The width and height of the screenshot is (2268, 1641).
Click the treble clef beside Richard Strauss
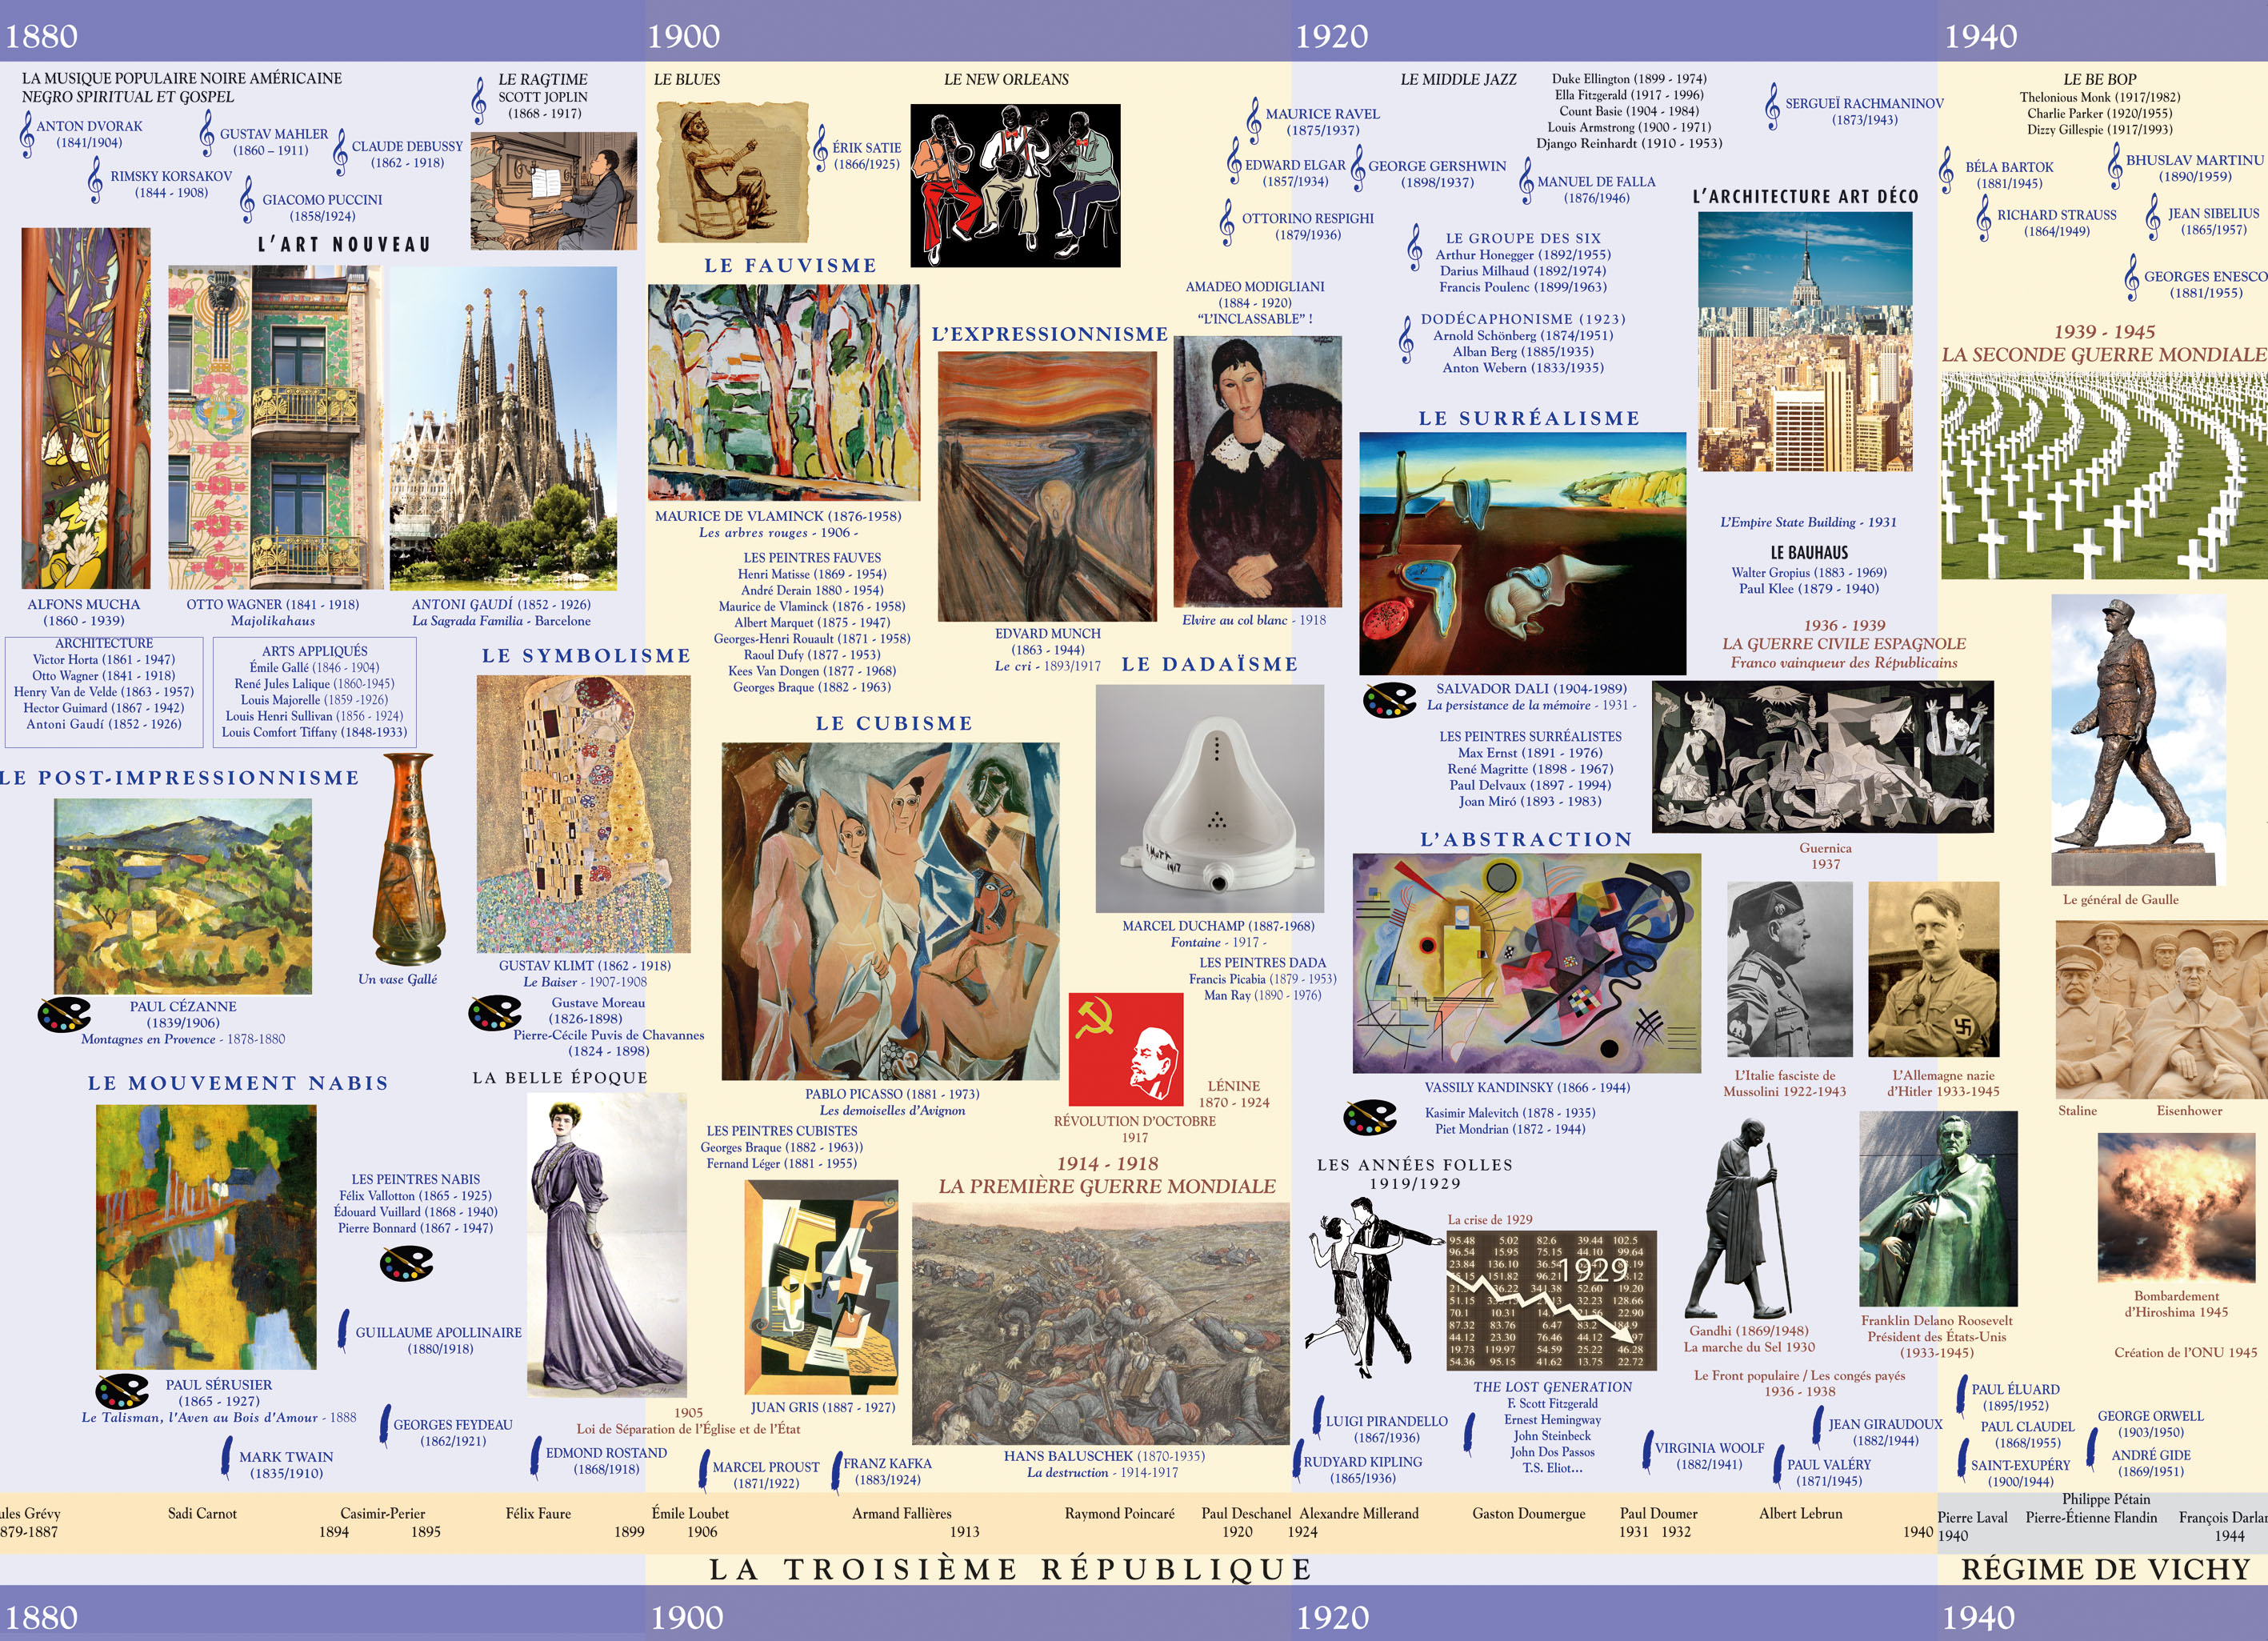click(1984, 218)
